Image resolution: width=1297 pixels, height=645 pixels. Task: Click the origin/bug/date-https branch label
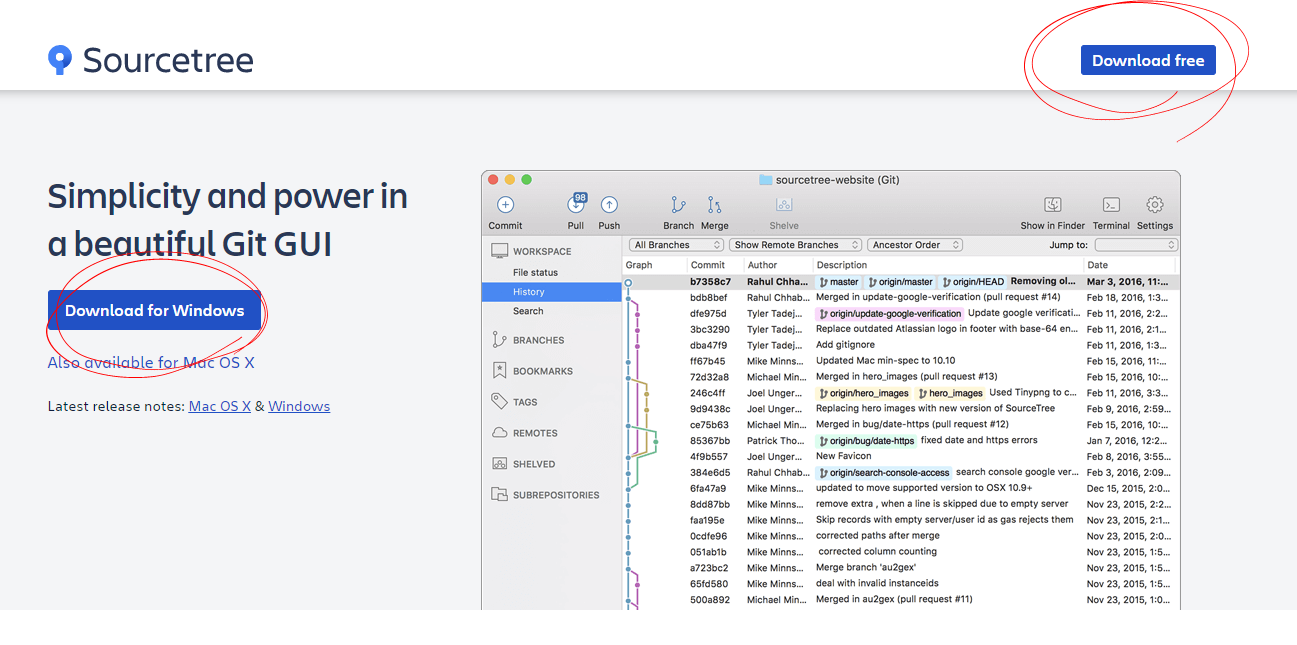[x=866, y=441]
